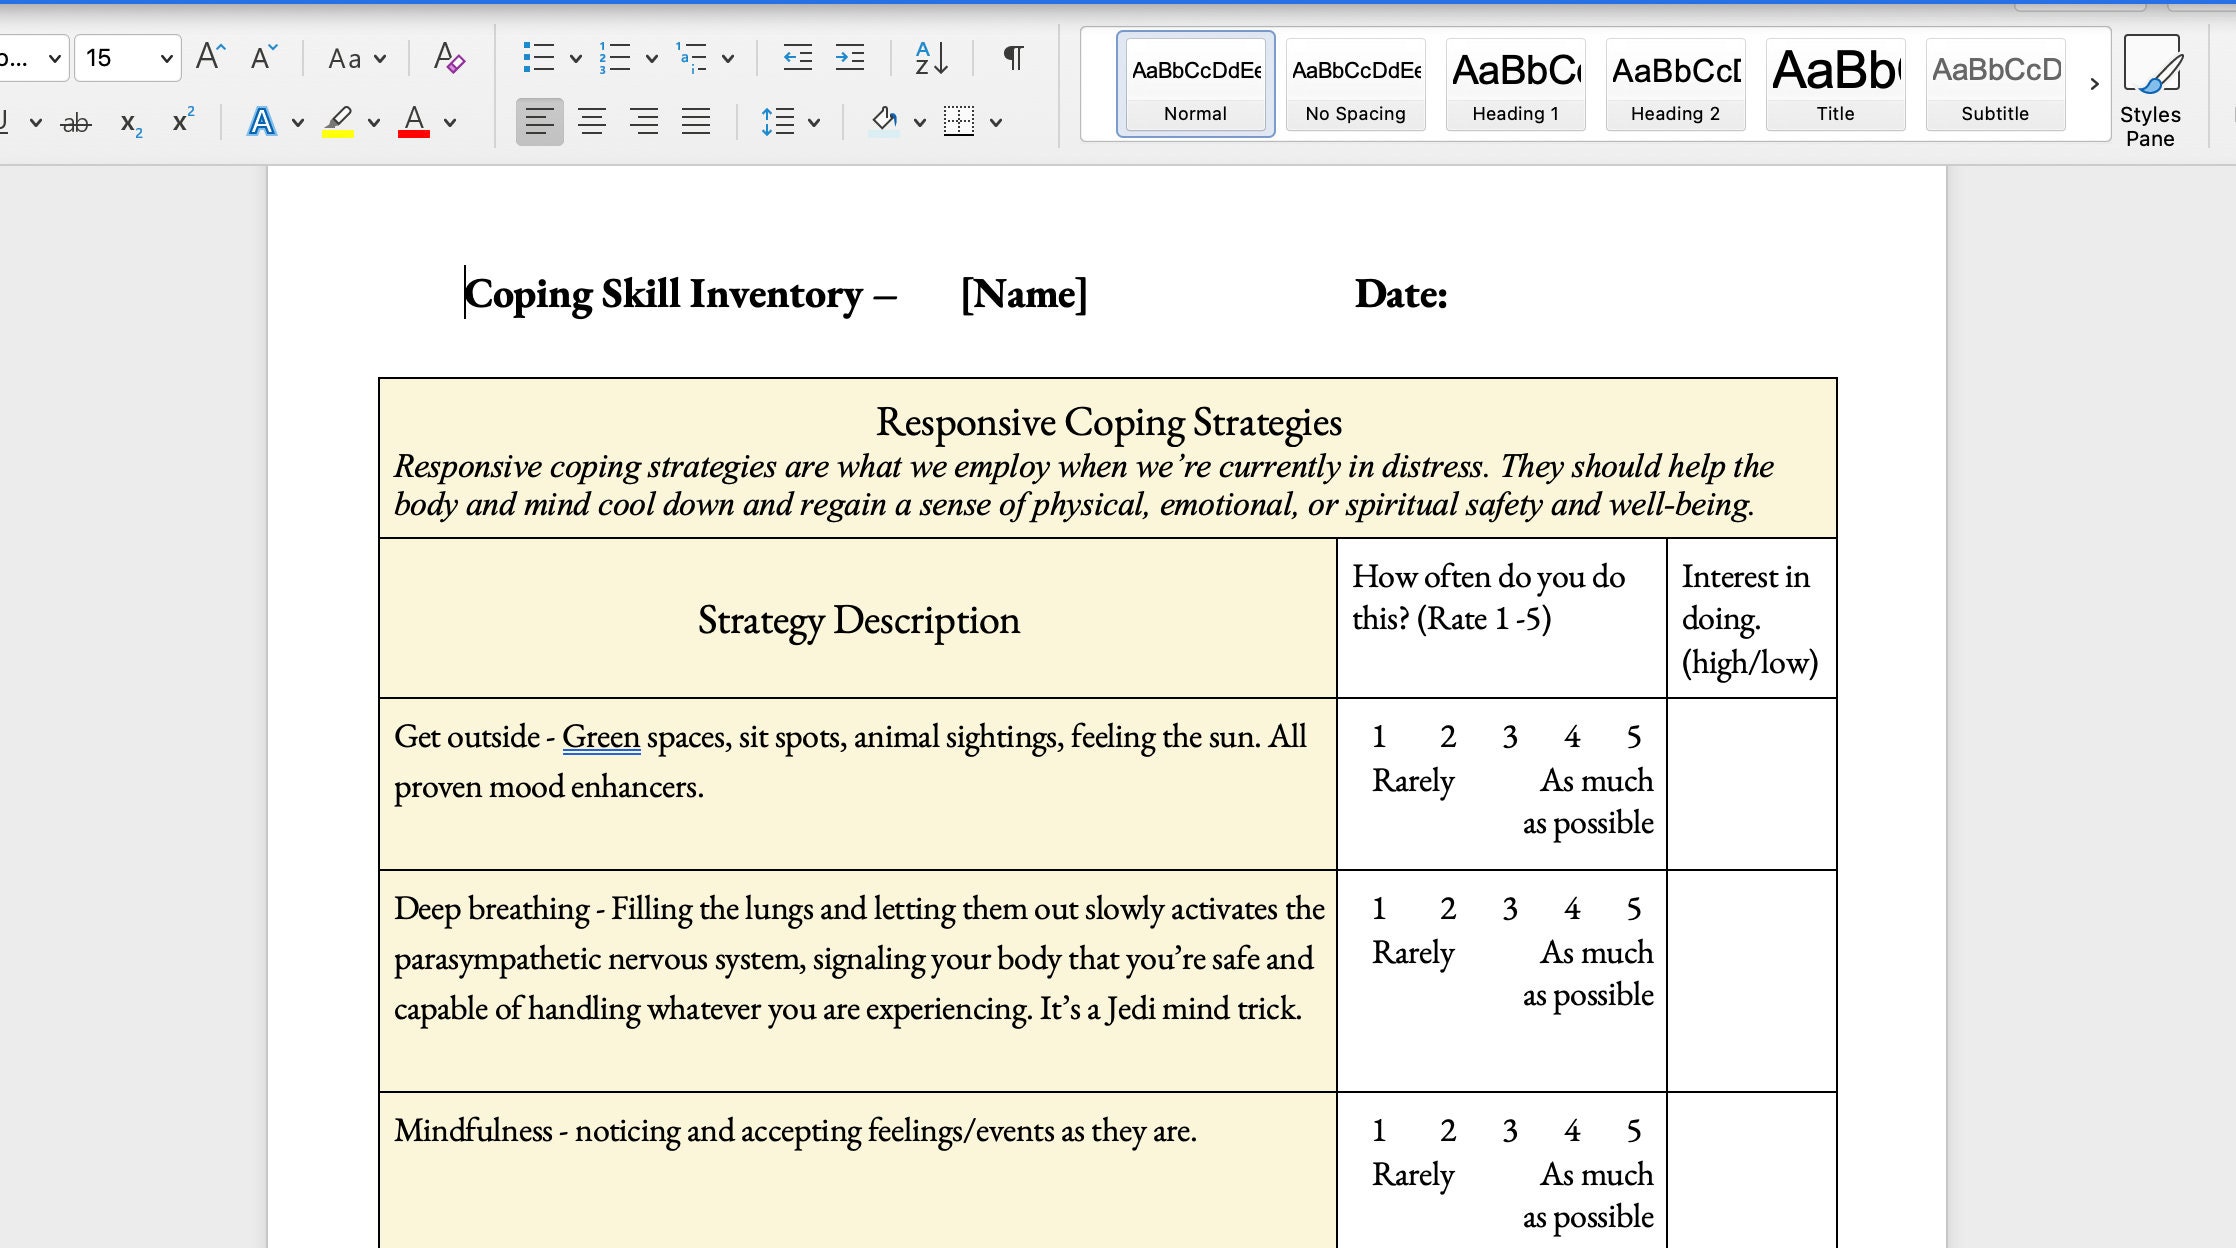Viewport: 2236px width, 1248px height.
Task: Click the Clear Formatting icon
Action: tap(449, 57)
